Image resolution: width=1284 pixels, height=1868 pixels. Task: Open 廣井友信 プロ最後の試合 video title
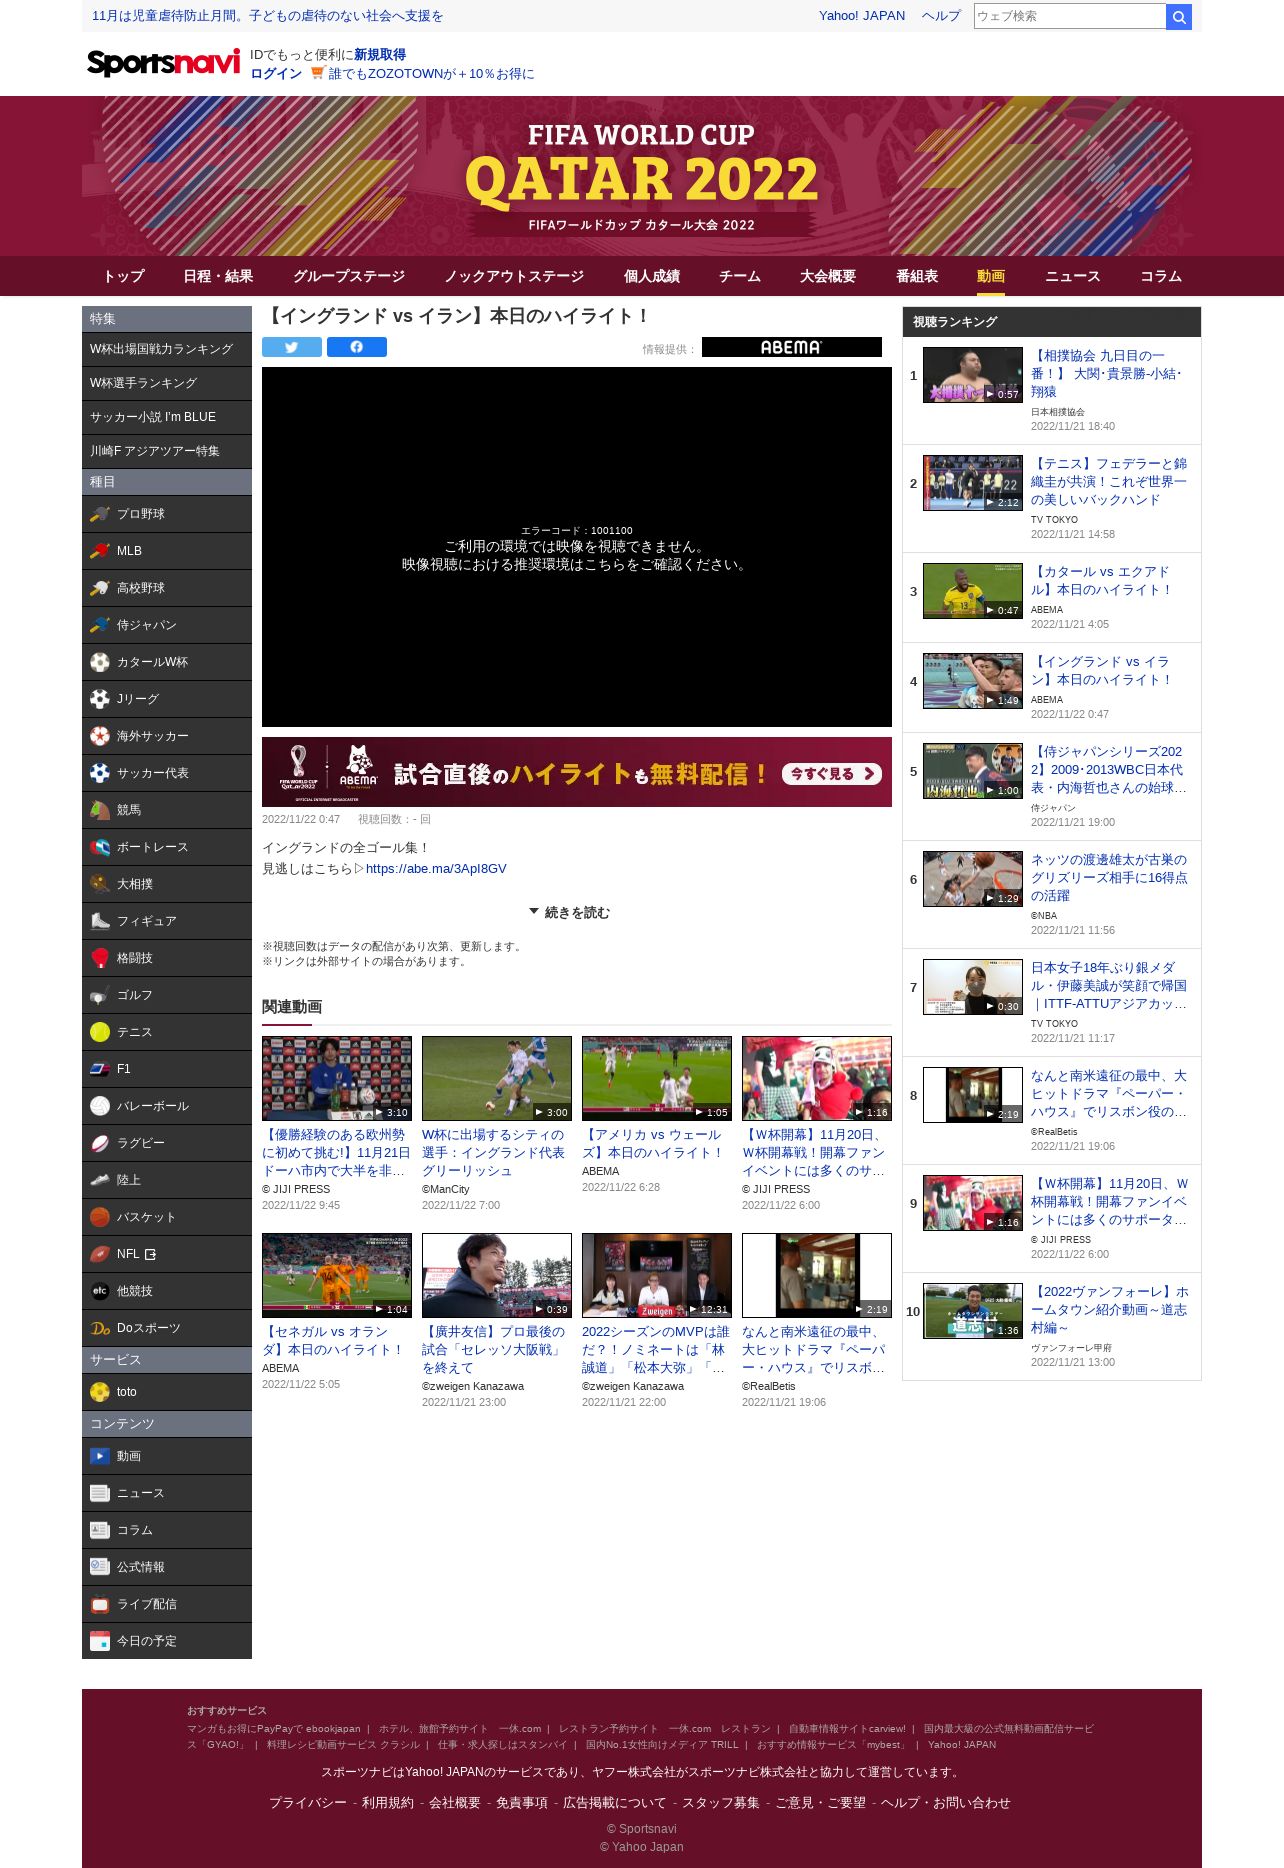click(494, 1350)
